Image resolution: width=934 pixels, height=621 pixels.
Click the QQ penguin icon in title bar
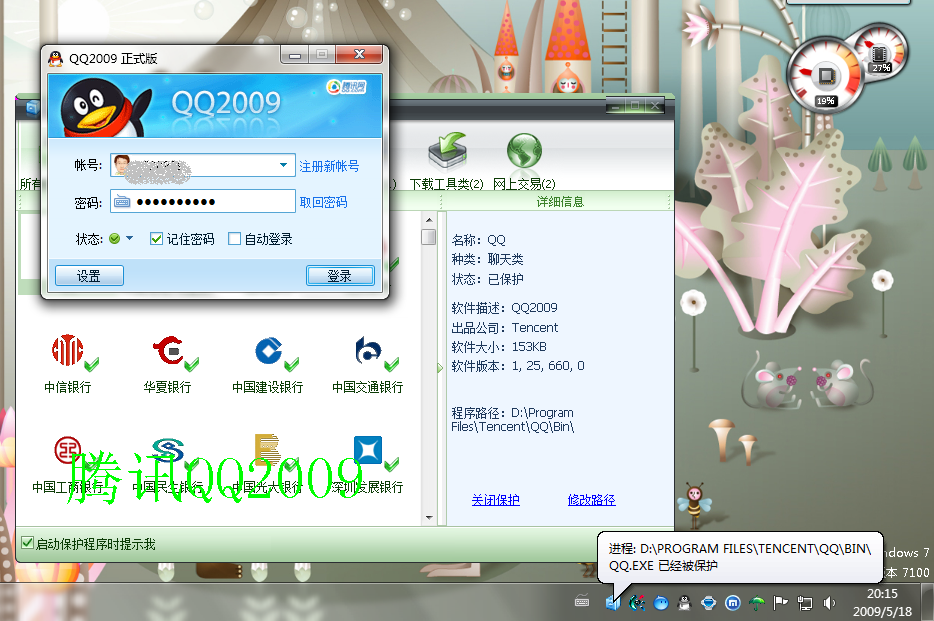55,58
